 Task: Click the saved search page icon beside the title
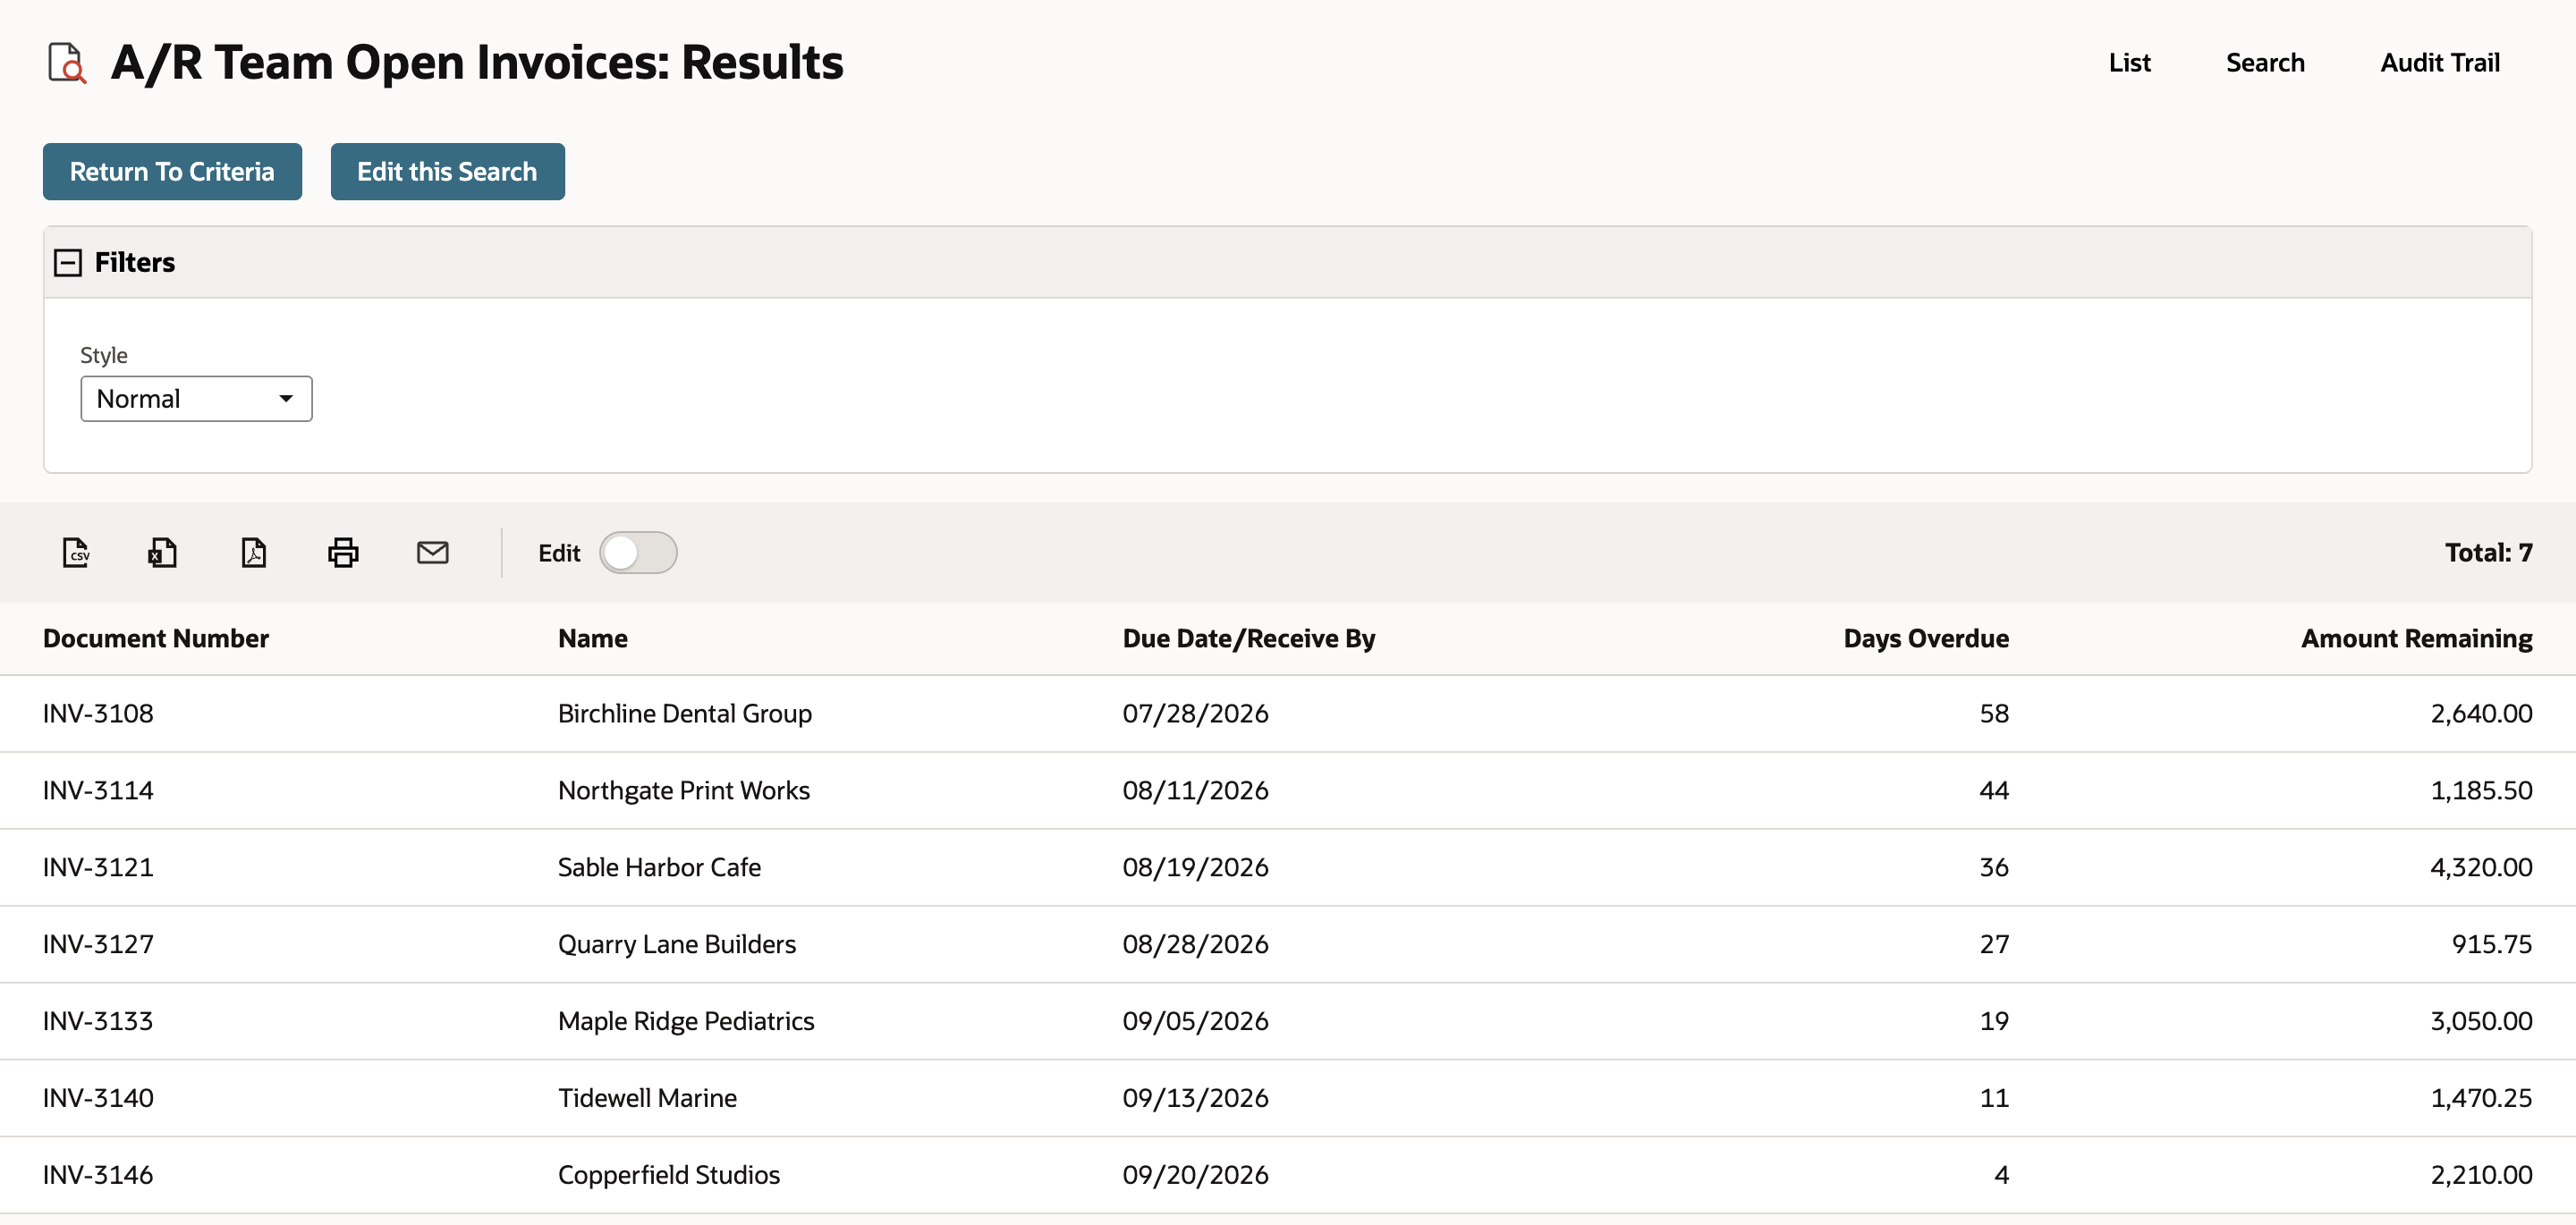click(68, 63)
